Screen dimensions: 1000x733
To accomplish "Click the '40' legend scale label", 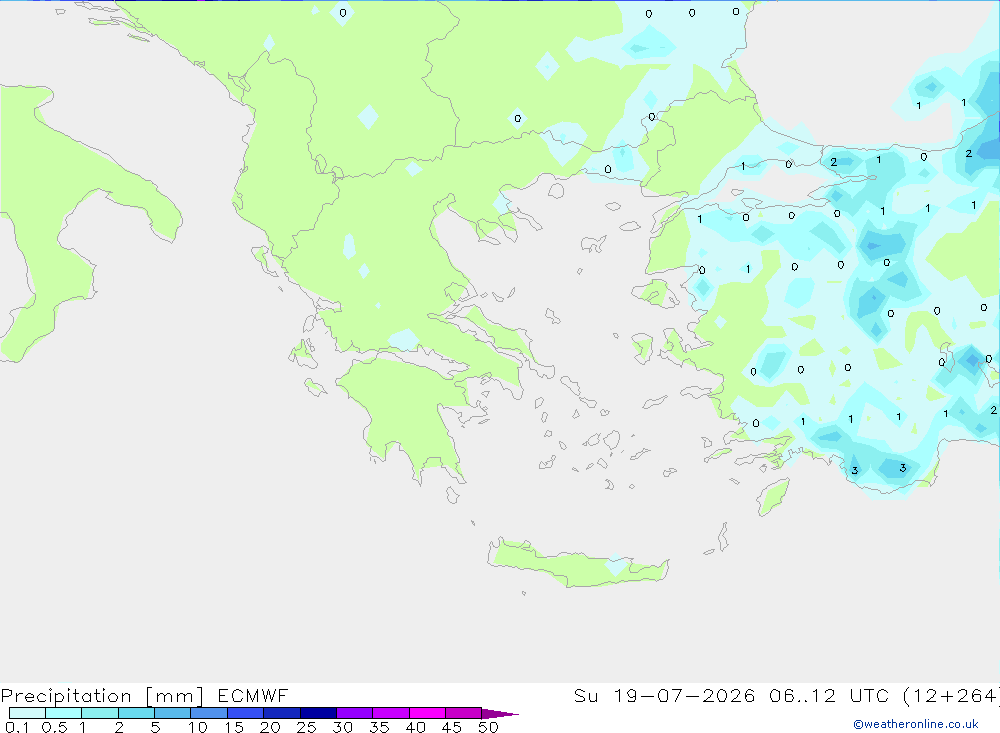I will click(415, 727).
